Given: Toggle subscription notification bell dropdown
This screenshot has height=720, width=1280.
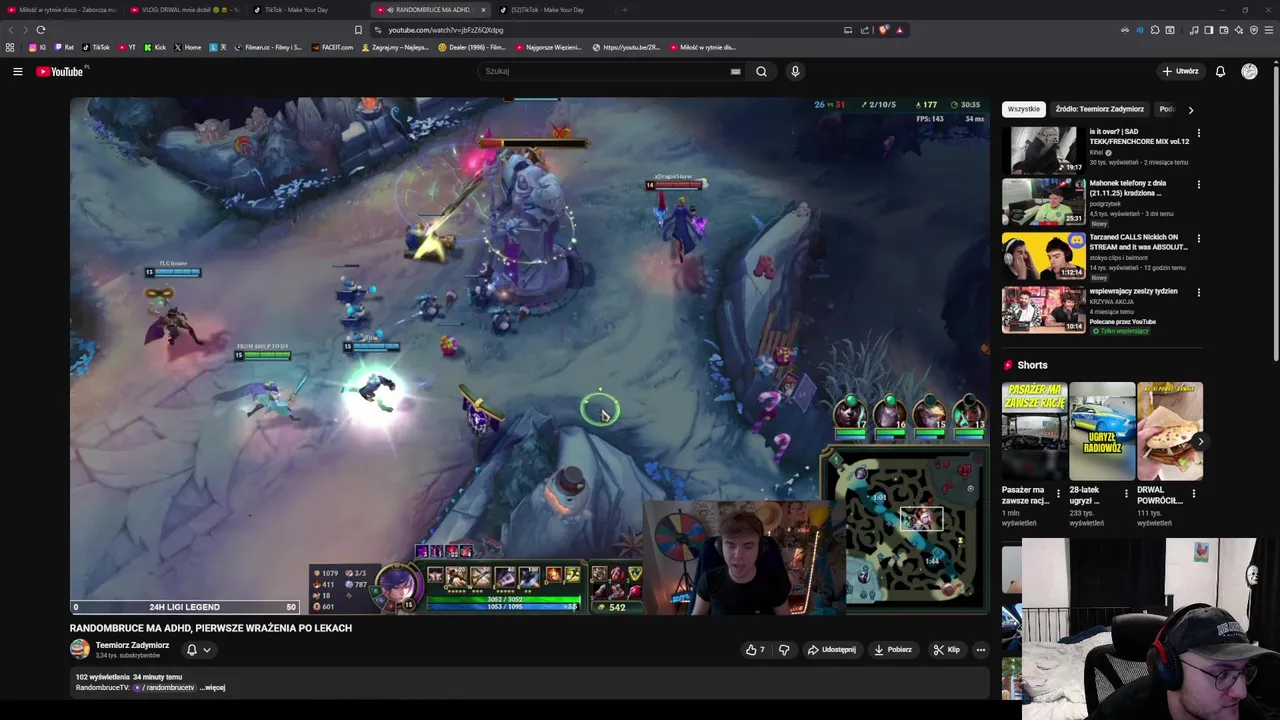Looking at the screenshot, I should [x=198, y=650].
